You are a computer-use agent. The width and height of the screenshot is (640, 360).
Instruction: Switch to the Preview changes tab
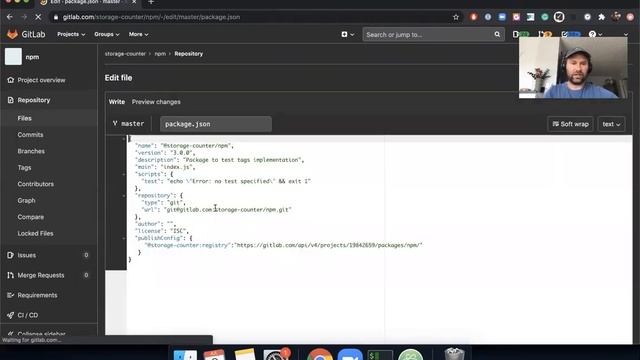tap(156, 102)
